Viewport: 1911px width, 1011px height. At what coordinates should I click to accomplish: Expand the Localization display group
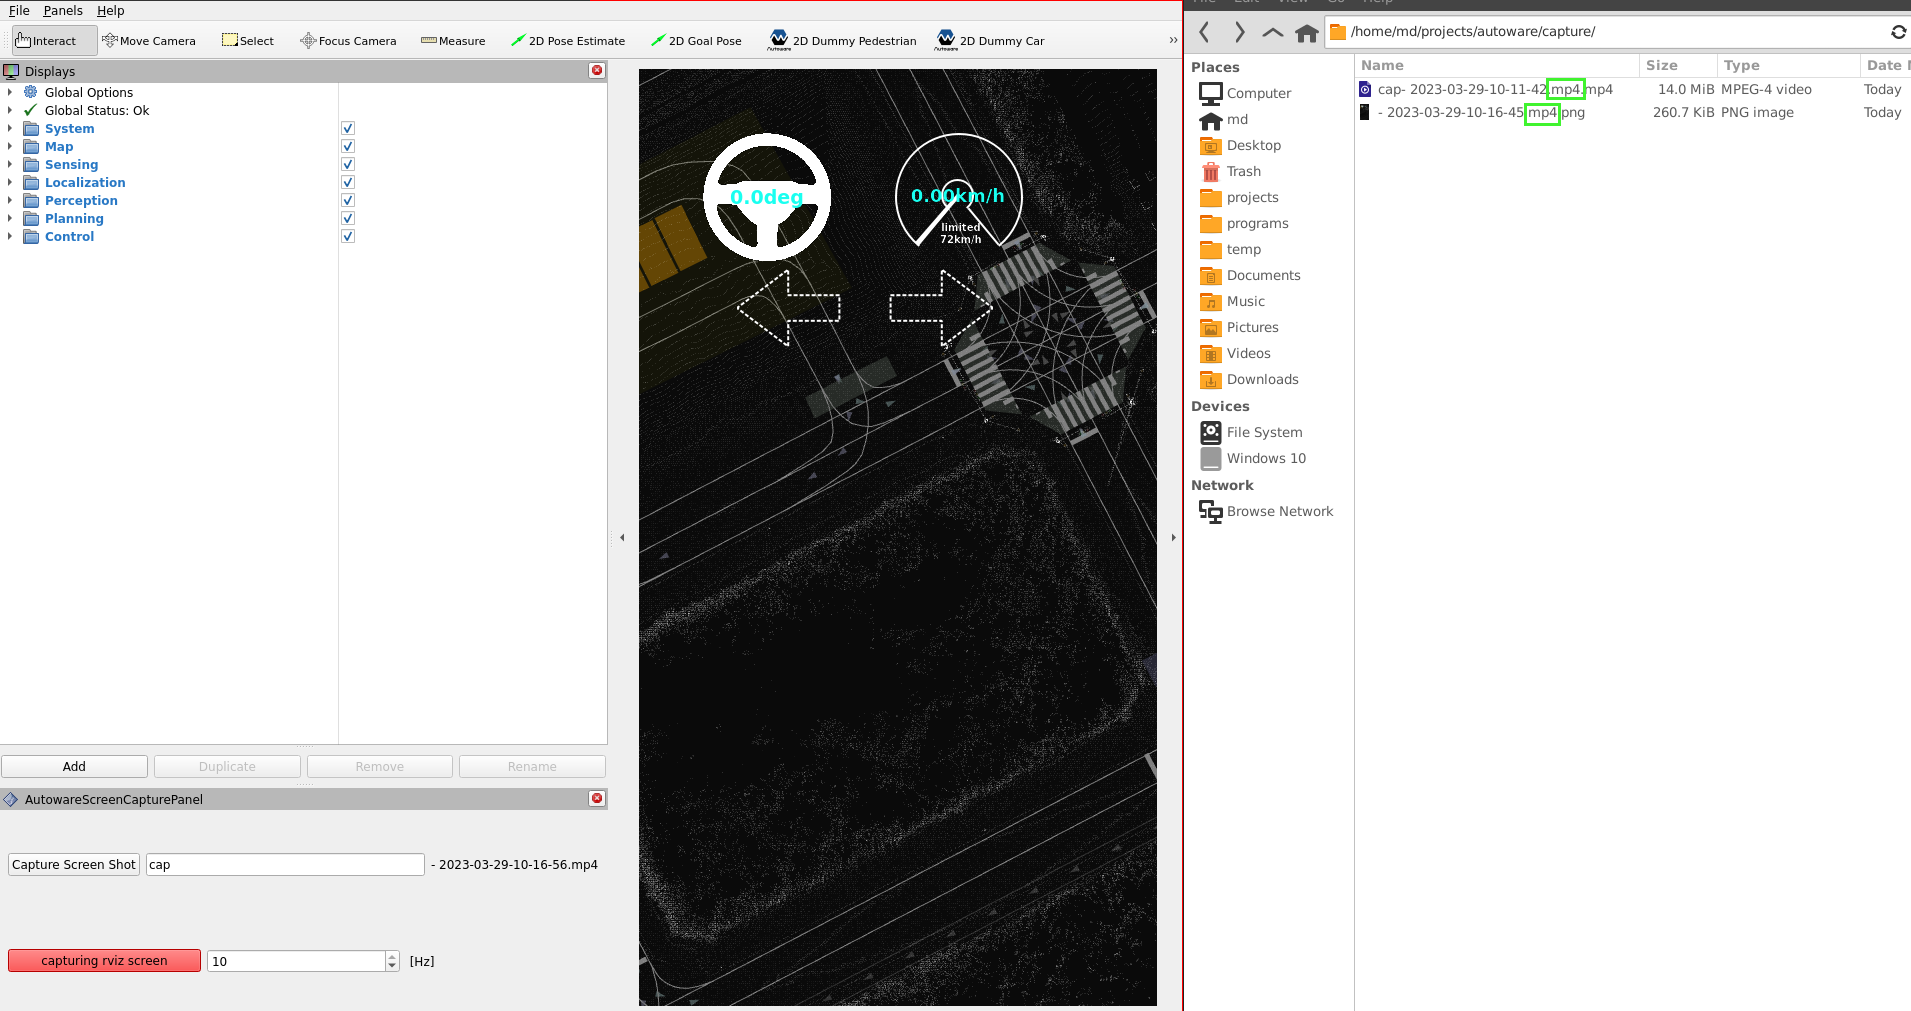[x=10, y=182]
